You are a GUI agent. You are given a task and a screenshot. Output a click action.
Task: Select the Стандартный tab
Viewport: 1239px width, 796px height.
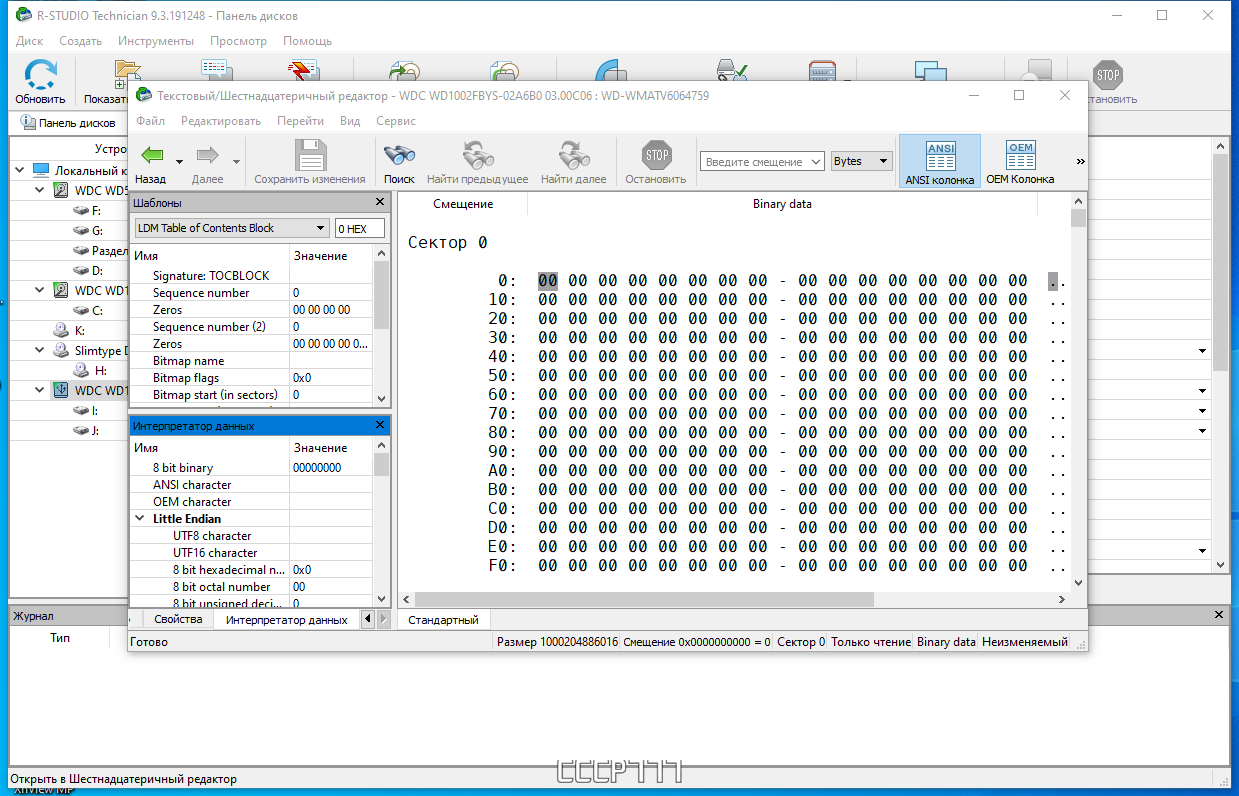click(443, 620)
